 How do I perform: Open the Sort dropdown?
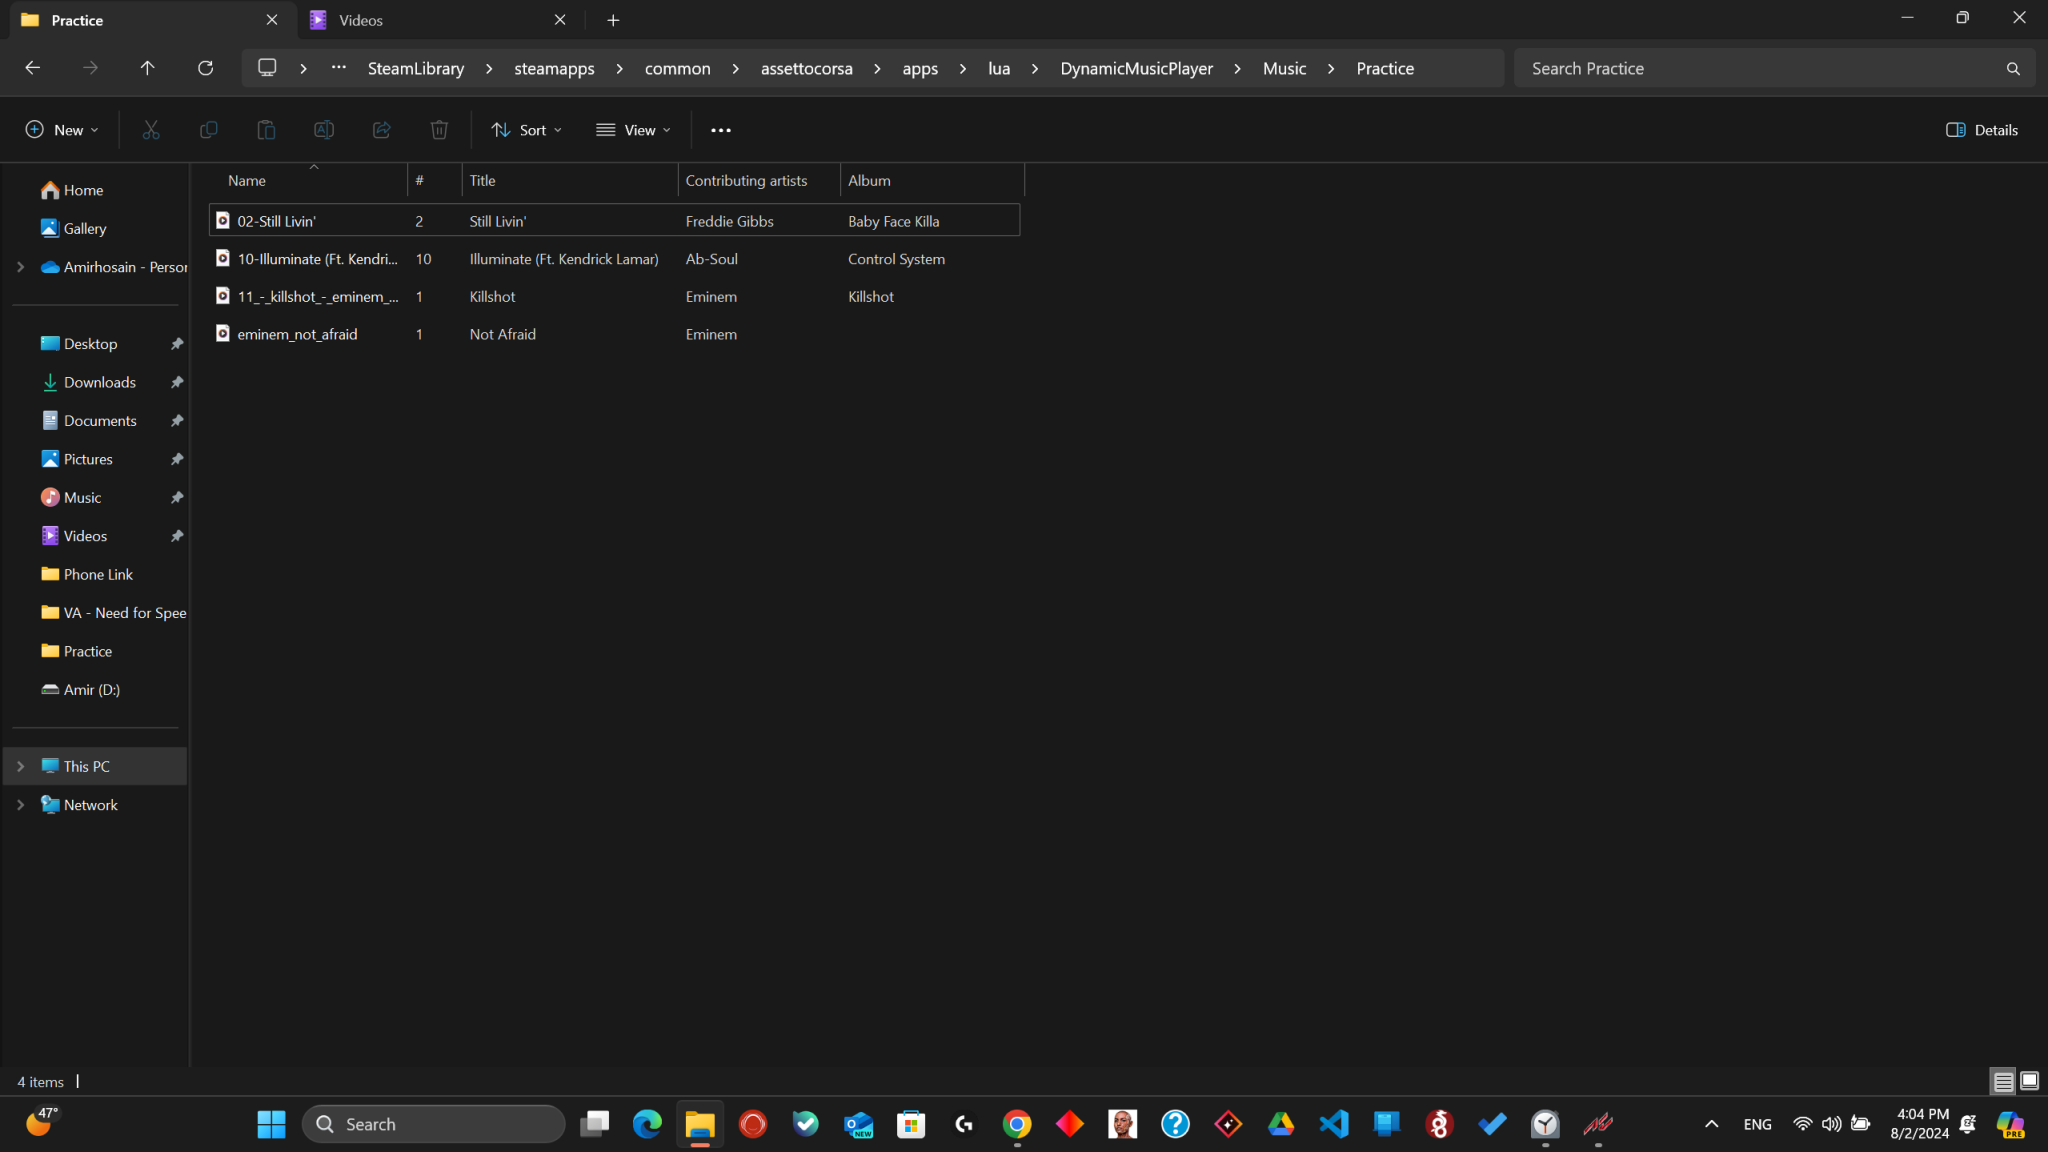(527, 130)
